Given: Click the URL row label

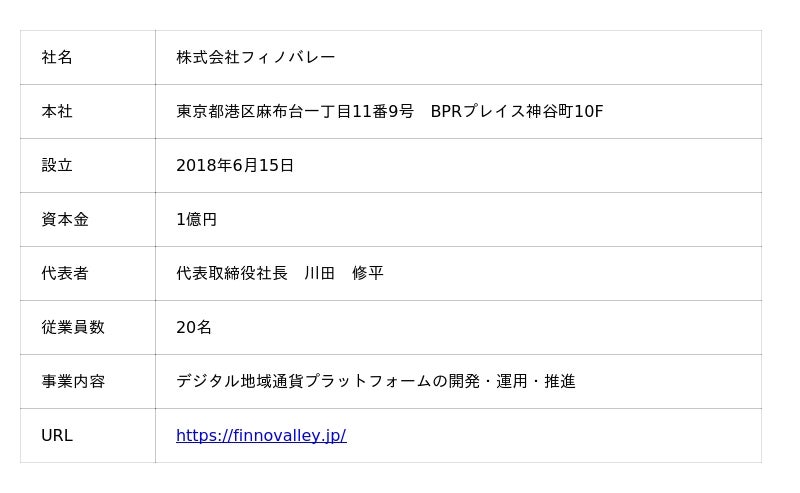Looking at the screenshot, I should pyautogui.click(x=57, y=435).
